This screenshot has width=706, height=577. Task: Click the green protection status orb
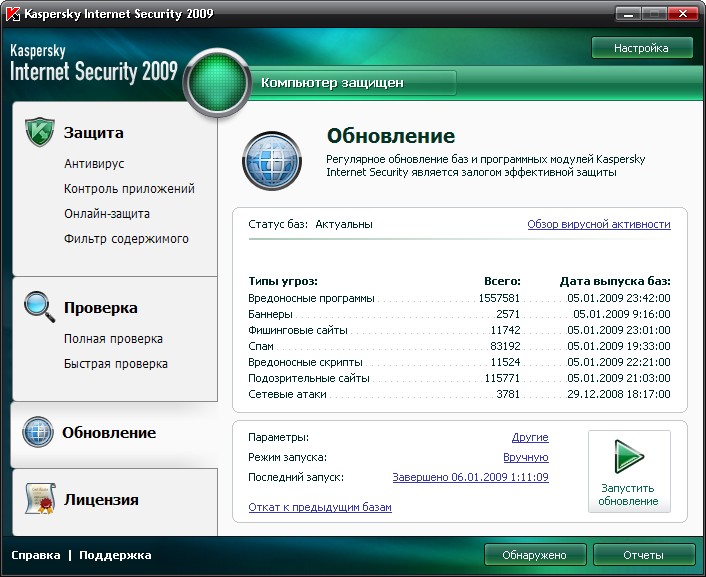[218, 83]
